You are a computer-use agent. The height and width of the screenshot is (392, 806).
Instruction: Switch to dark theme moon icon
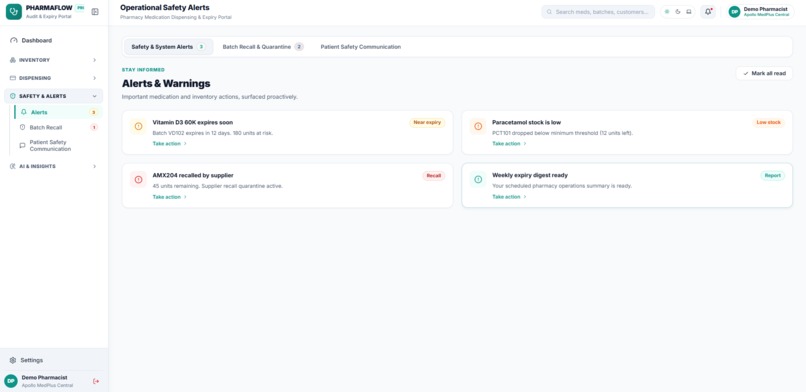coord(678,12)
